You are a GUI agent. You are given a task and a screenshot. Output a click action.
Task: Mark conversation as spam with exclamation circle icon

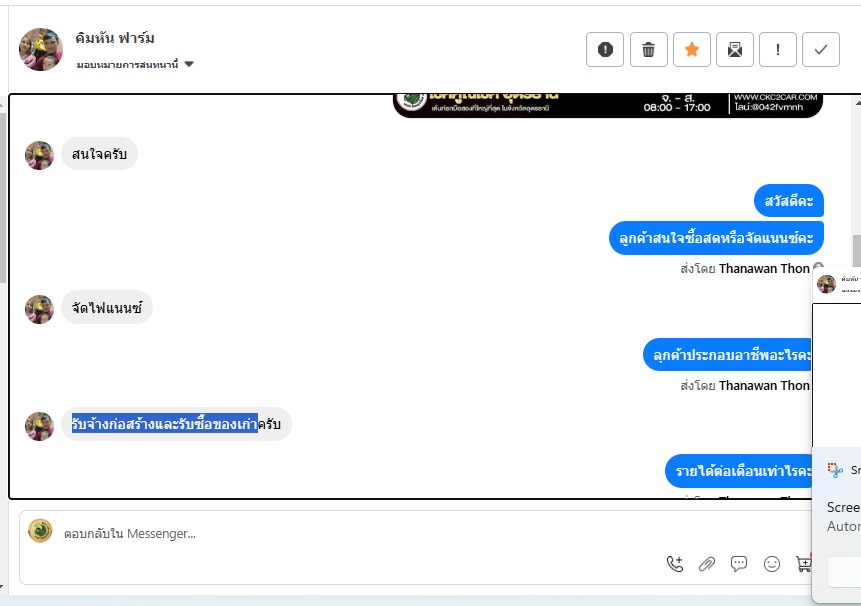click(605, 49)
